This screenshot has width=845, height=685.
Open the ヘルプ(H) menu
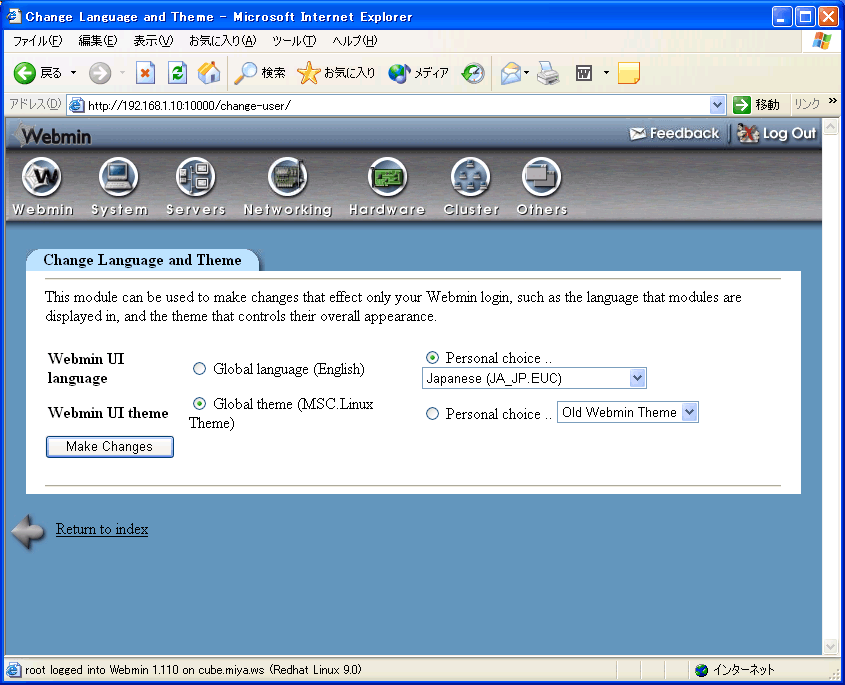355,41
